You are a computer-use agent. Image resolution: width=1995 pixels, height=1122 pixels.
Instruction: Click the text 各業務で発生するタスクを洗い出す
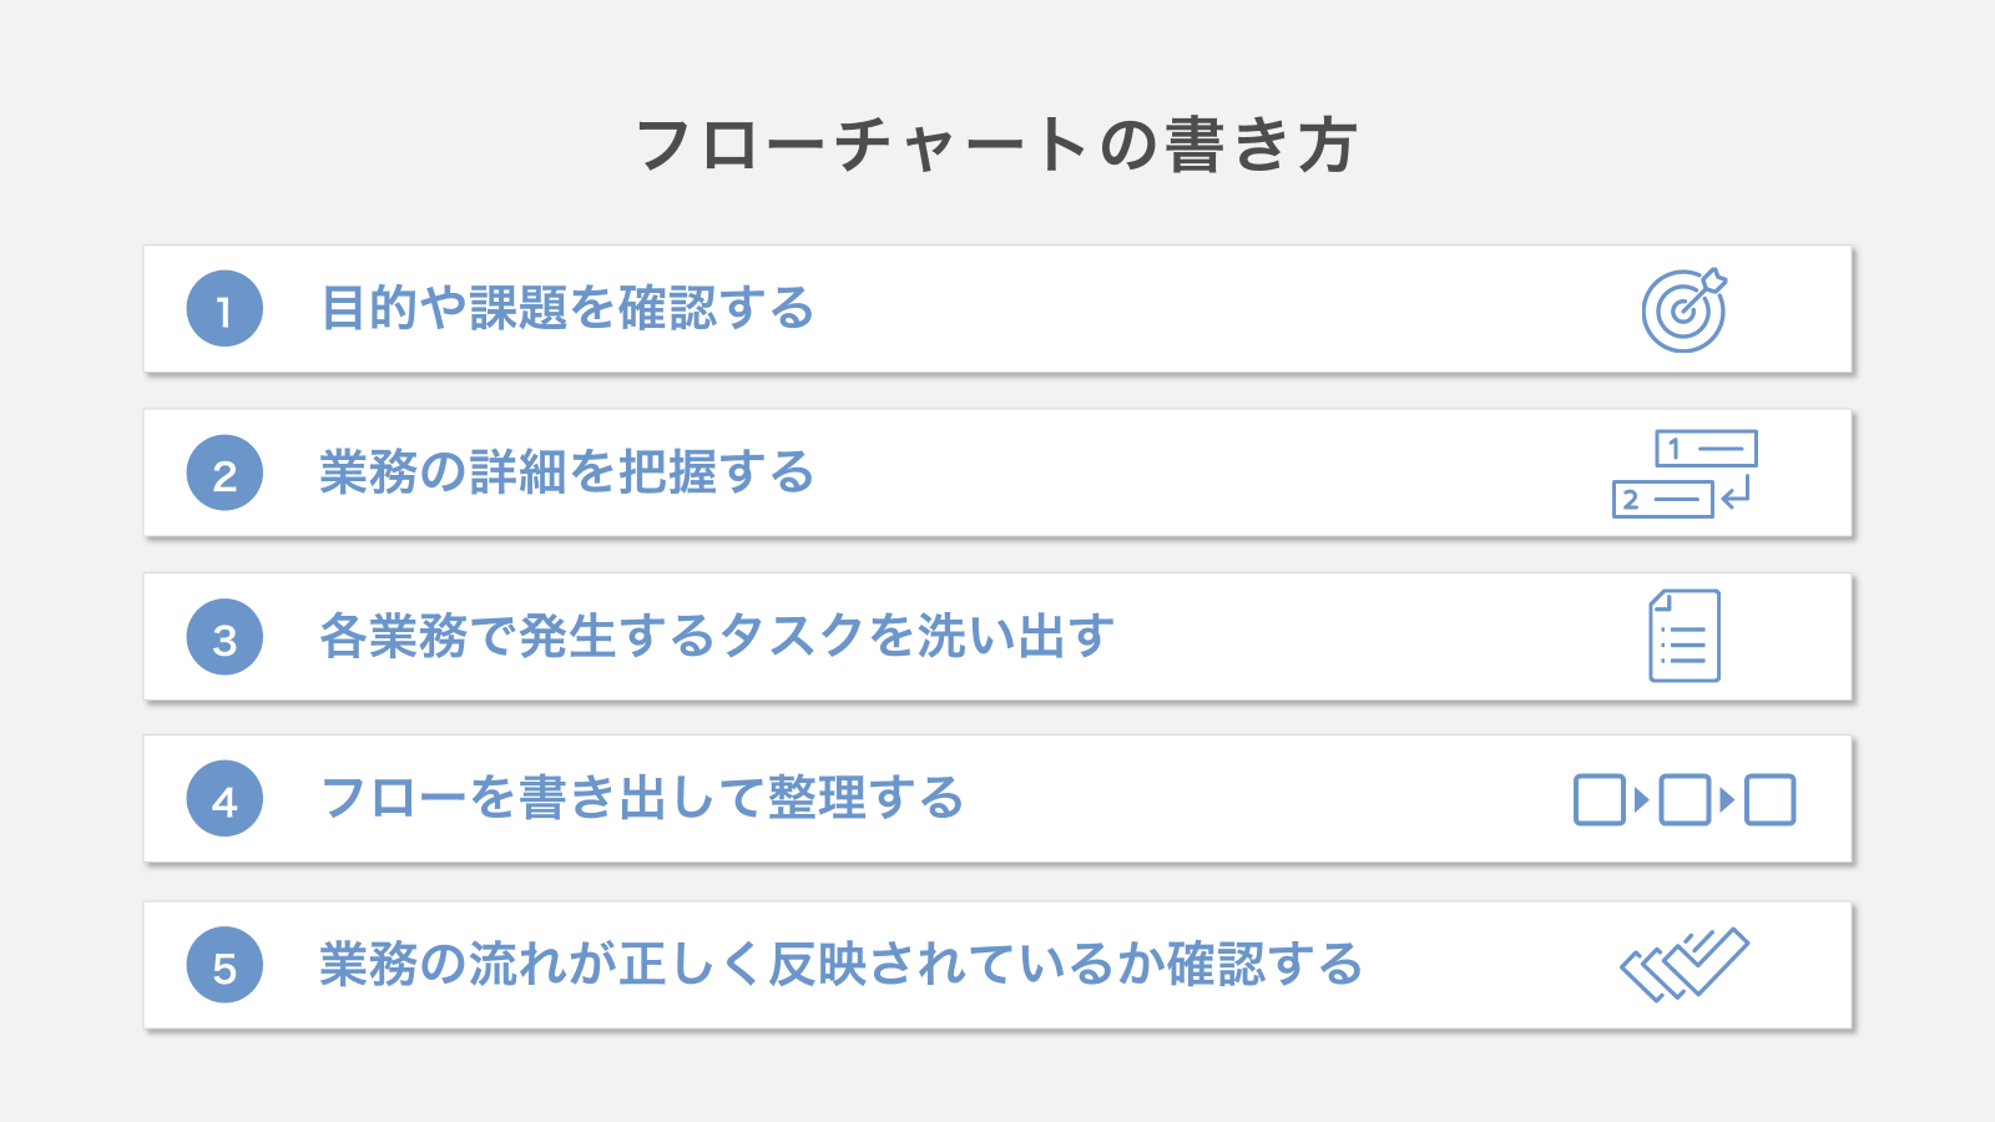[716, 636]
